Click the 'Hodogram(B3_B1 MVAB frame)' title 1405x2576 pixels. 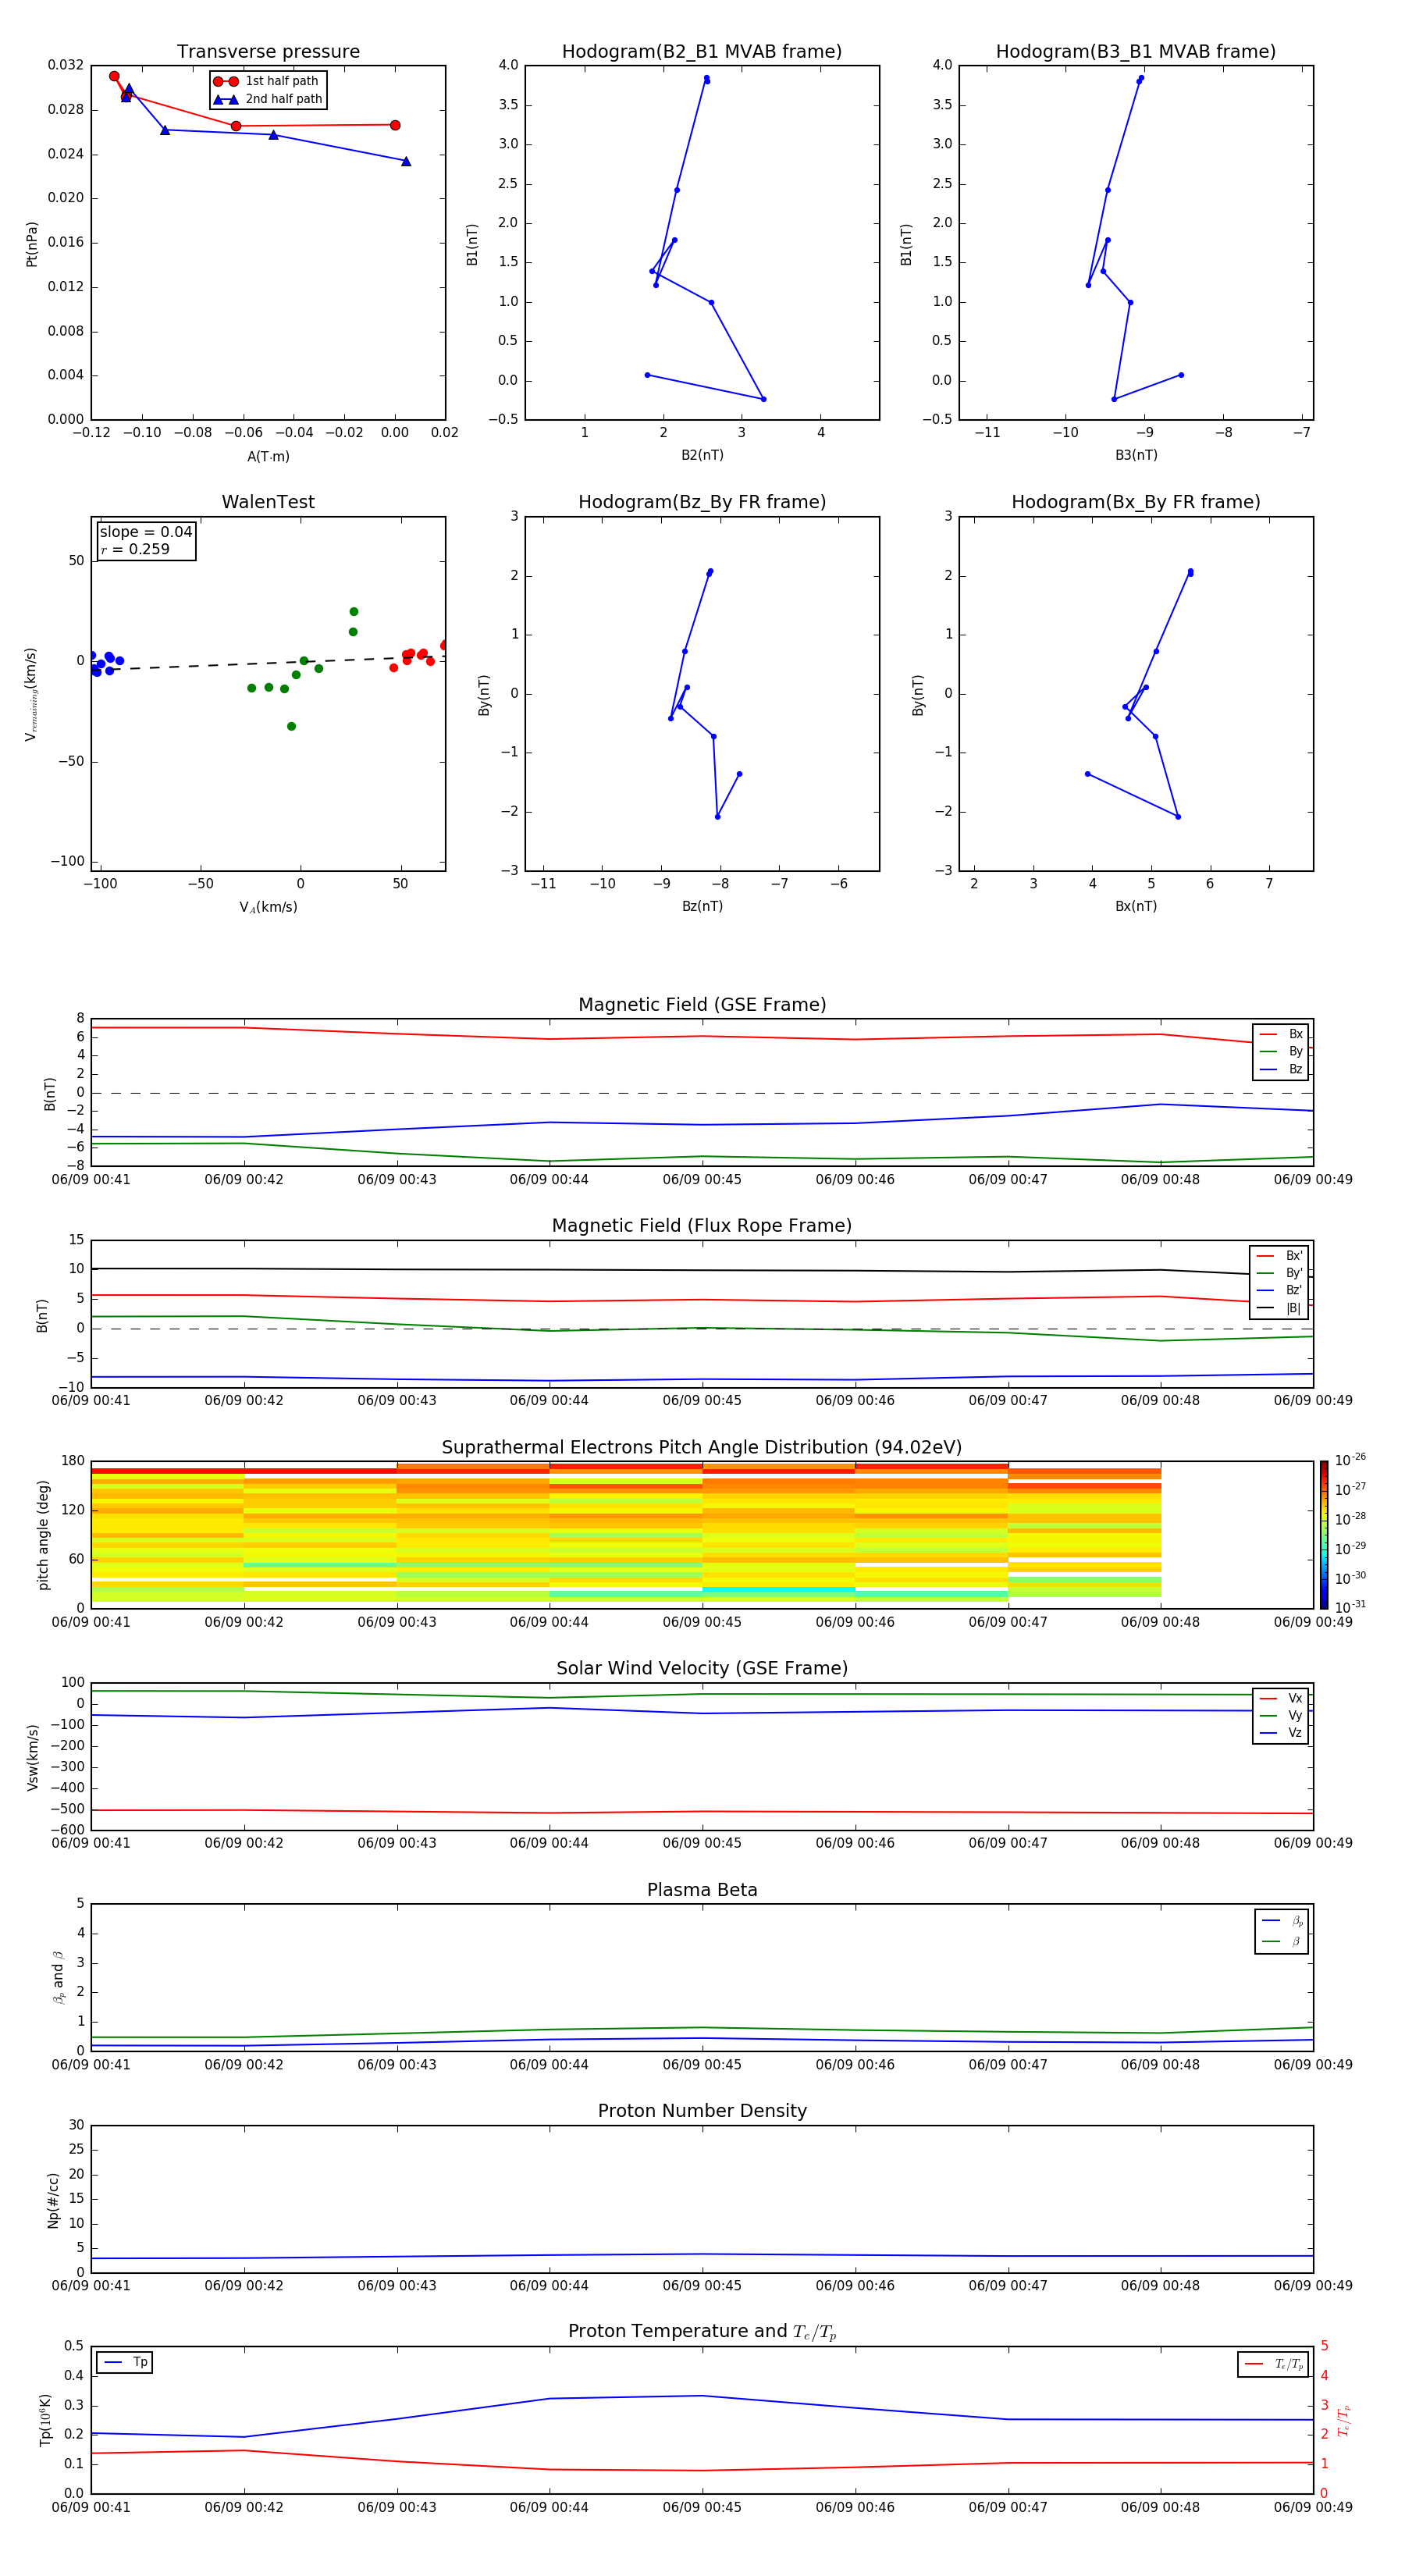coord(1136,52)
